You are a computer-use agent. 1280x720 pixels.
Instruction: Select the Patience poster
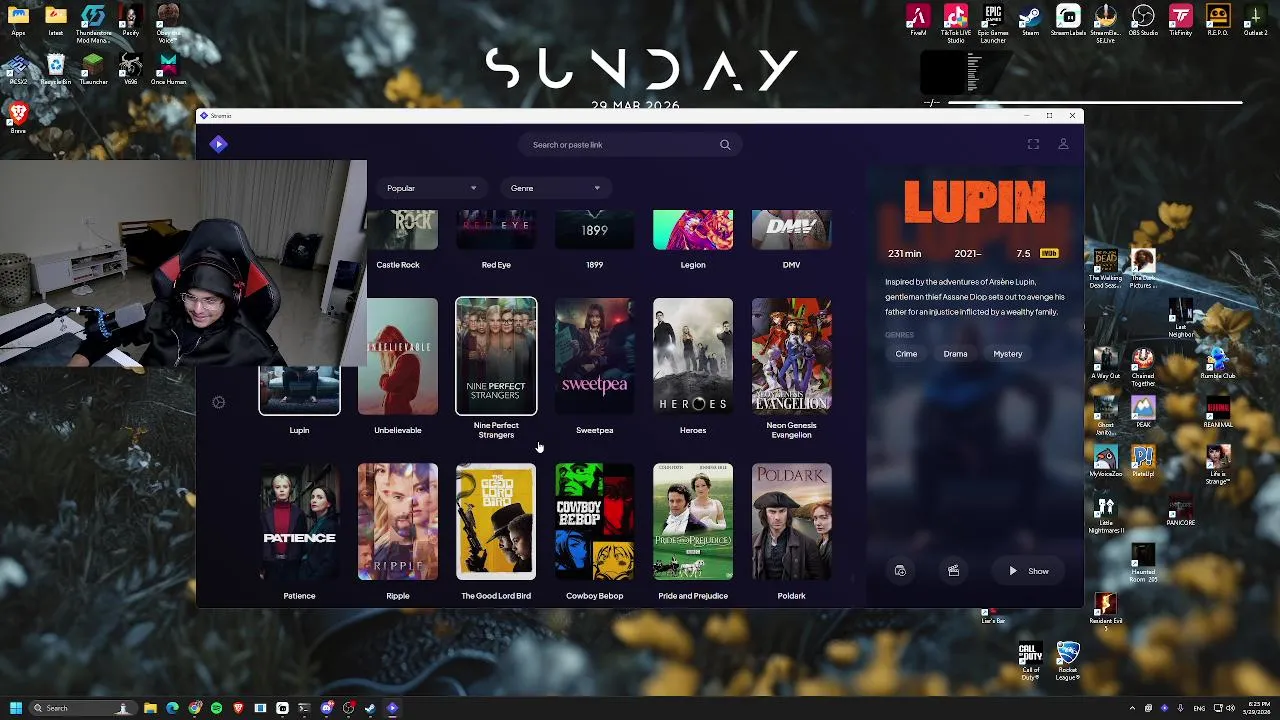click(299, 521)
